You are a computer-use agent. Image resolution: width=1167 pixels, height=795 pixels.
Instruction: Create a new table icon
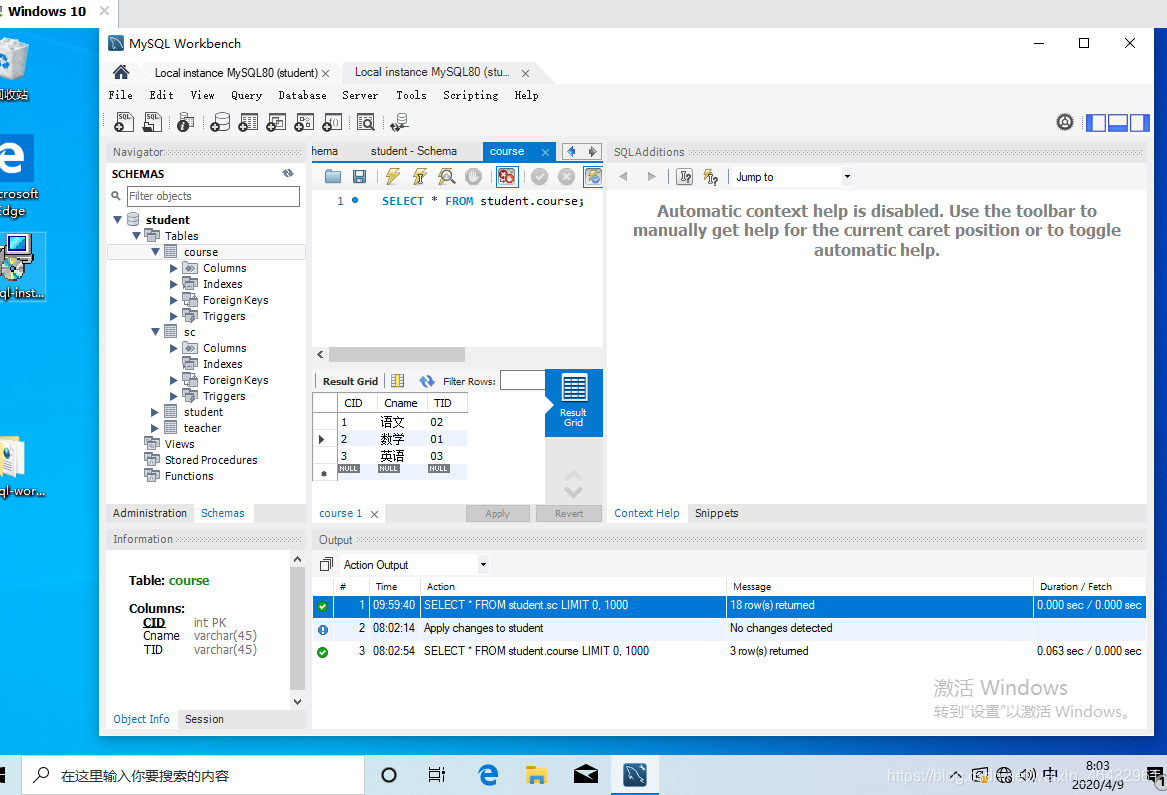(248, 122)
